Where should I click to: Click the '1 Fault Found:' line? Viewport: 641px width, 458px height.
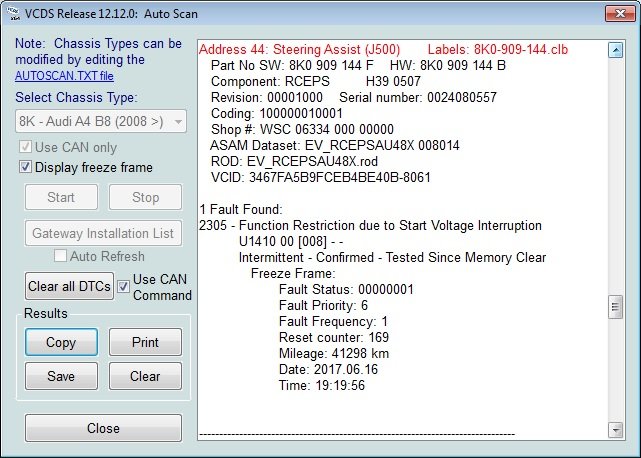(241, 209)
